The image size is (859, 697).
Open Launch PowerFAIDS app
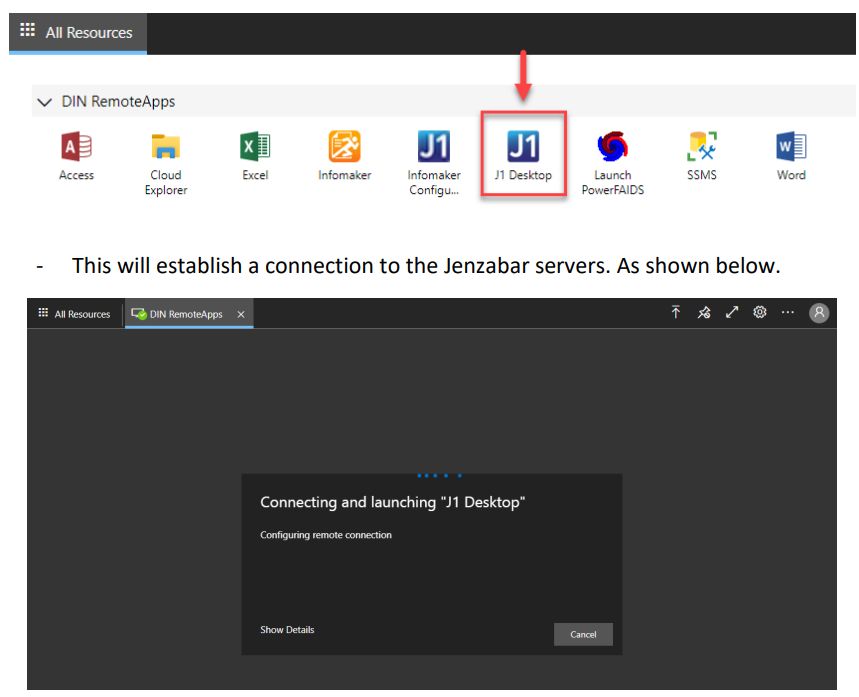(612, 163)
